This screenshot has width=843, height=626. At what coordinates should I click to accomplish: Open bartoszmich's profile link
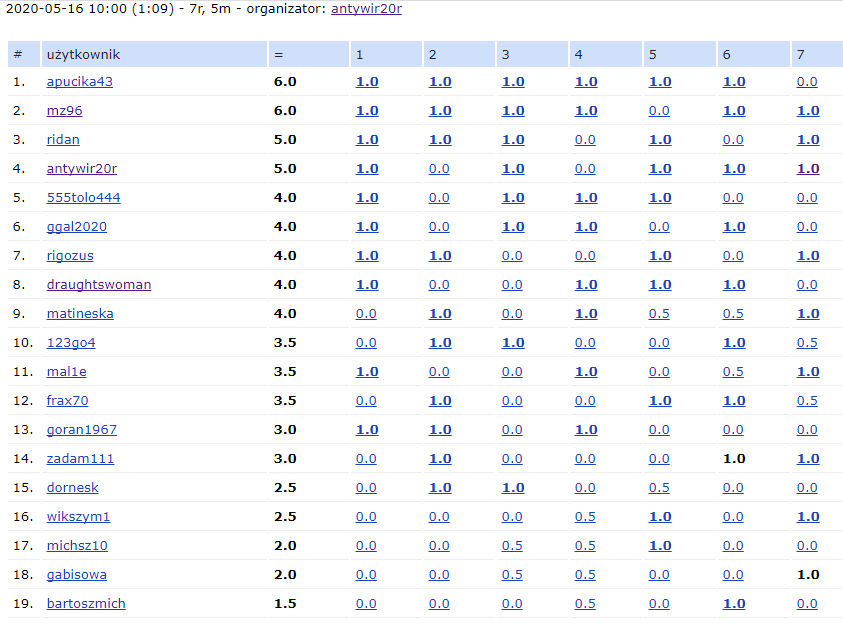[86, 604]
